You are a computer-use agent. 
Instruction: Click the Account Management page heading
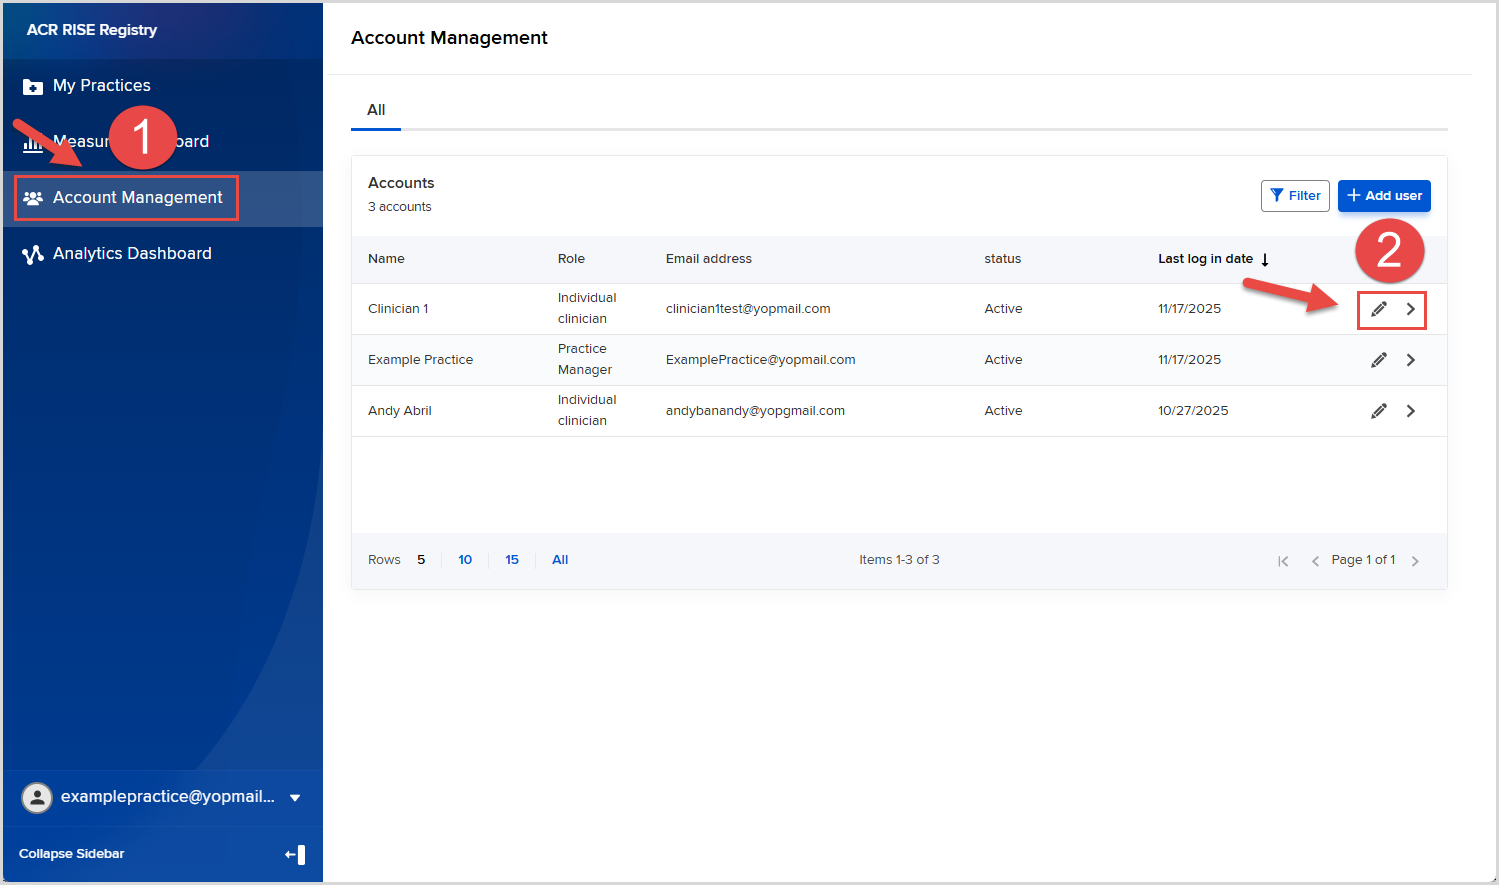point(449,38)
